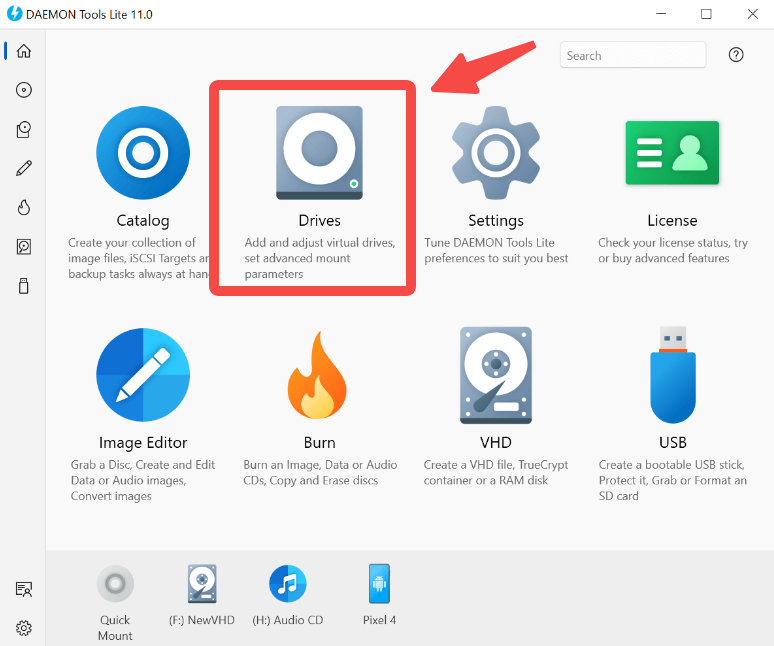Open the account license sidebar icon
Image resolution: width=774 pixels, height=646 pixels.
click(x=24, y=589)
